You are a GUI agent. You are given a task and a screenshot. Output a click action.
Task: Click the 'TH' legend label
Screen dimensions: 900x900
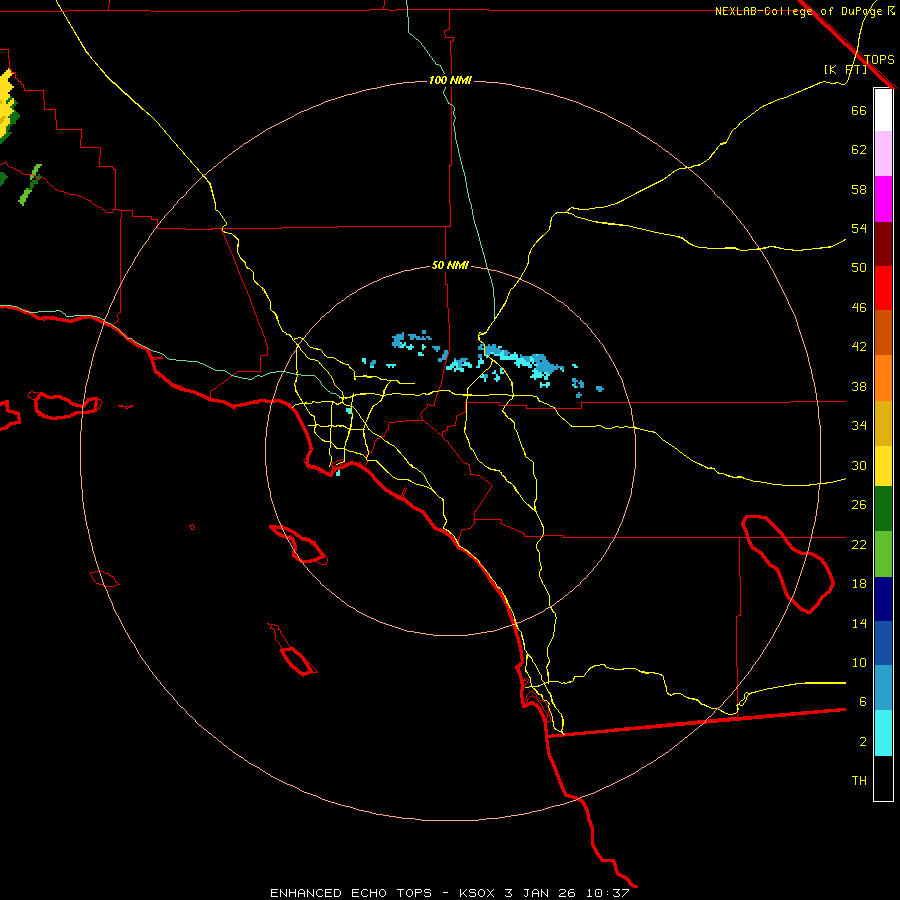coord(859,781)
